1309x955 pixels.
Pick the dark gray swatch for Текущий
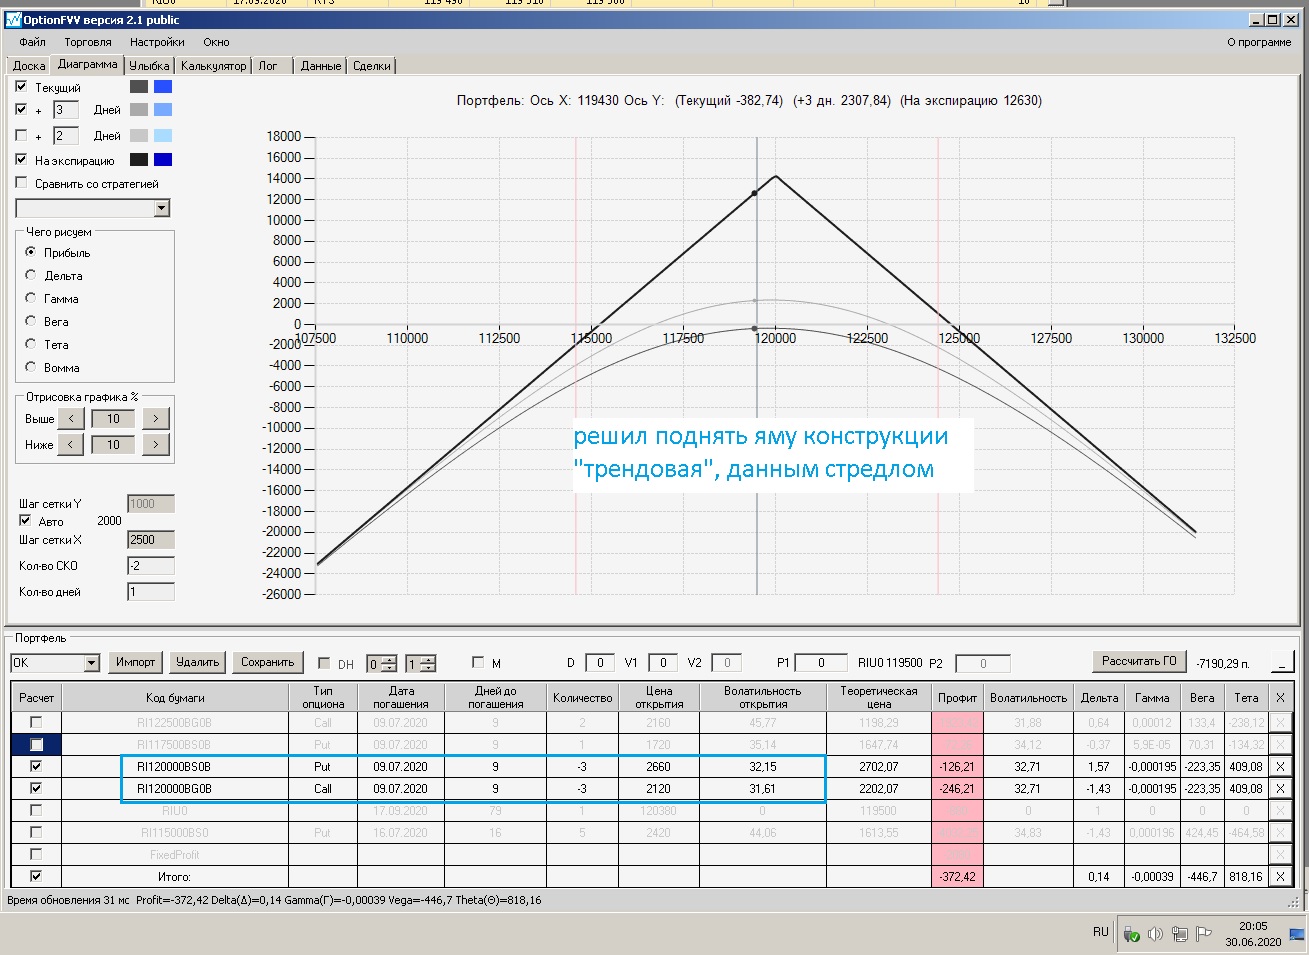(139, 87)
